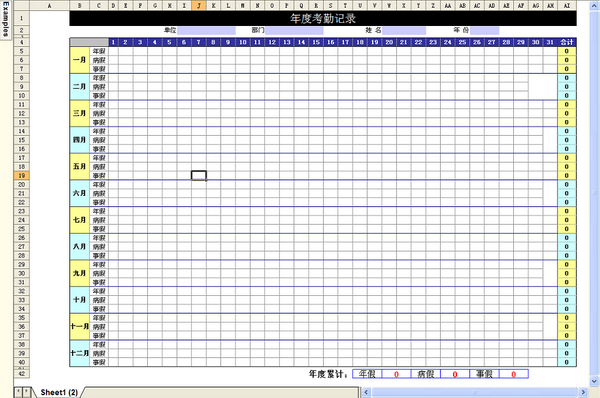Image resolution: width=600 pixels, height=398 pixels.
Task: Click the day 15 header cell
Action: pyautogui.click(x=316, y=42)
